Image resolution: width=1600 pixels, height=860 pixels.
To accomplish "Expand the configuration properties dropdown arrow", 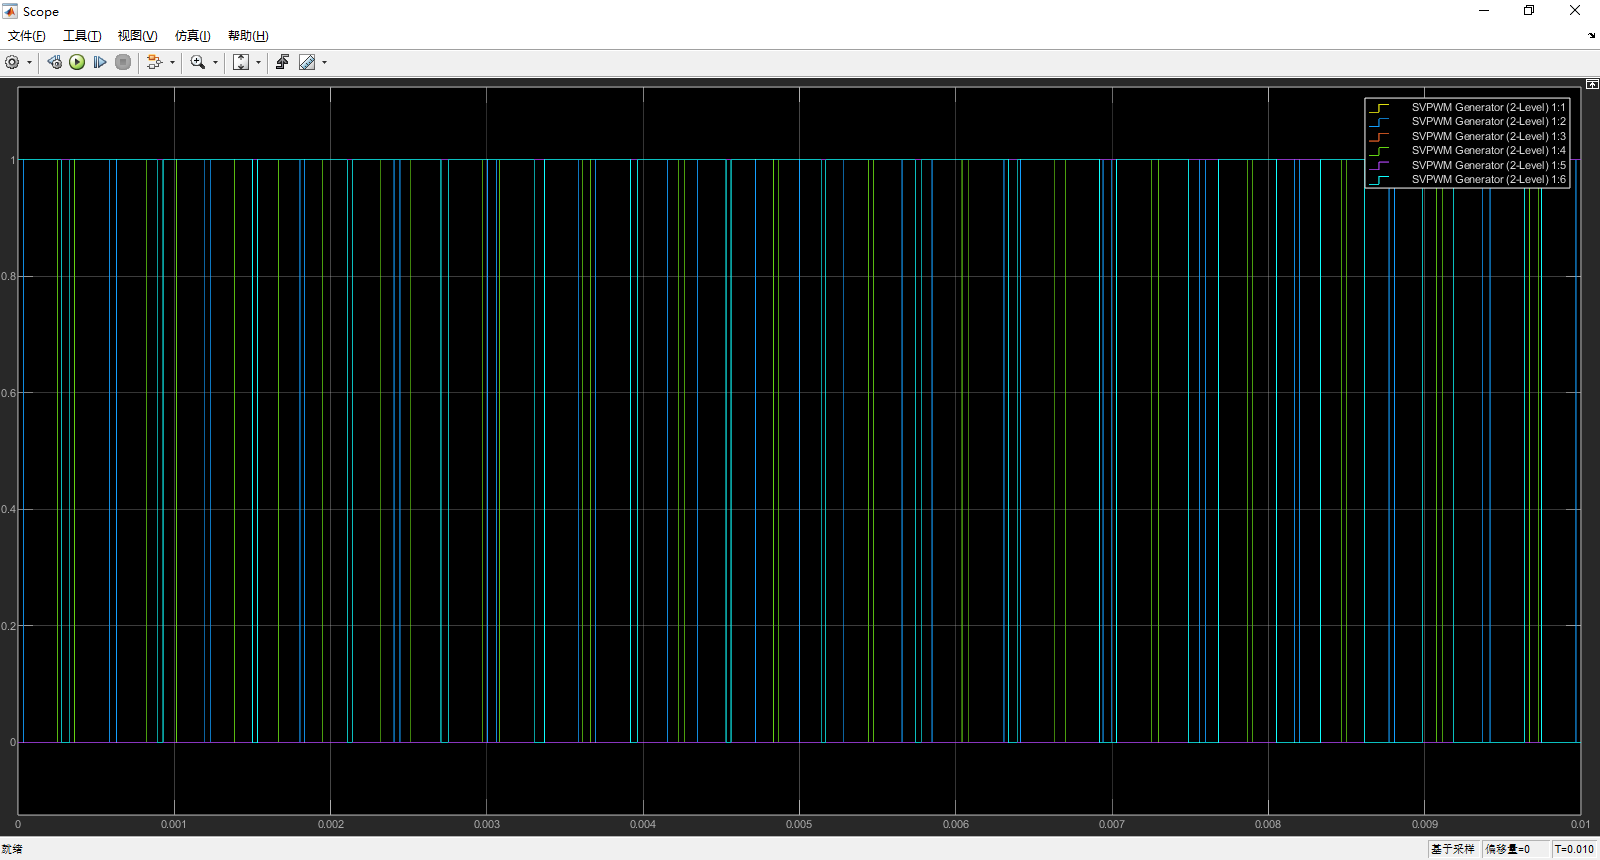I will click(29, 62).
